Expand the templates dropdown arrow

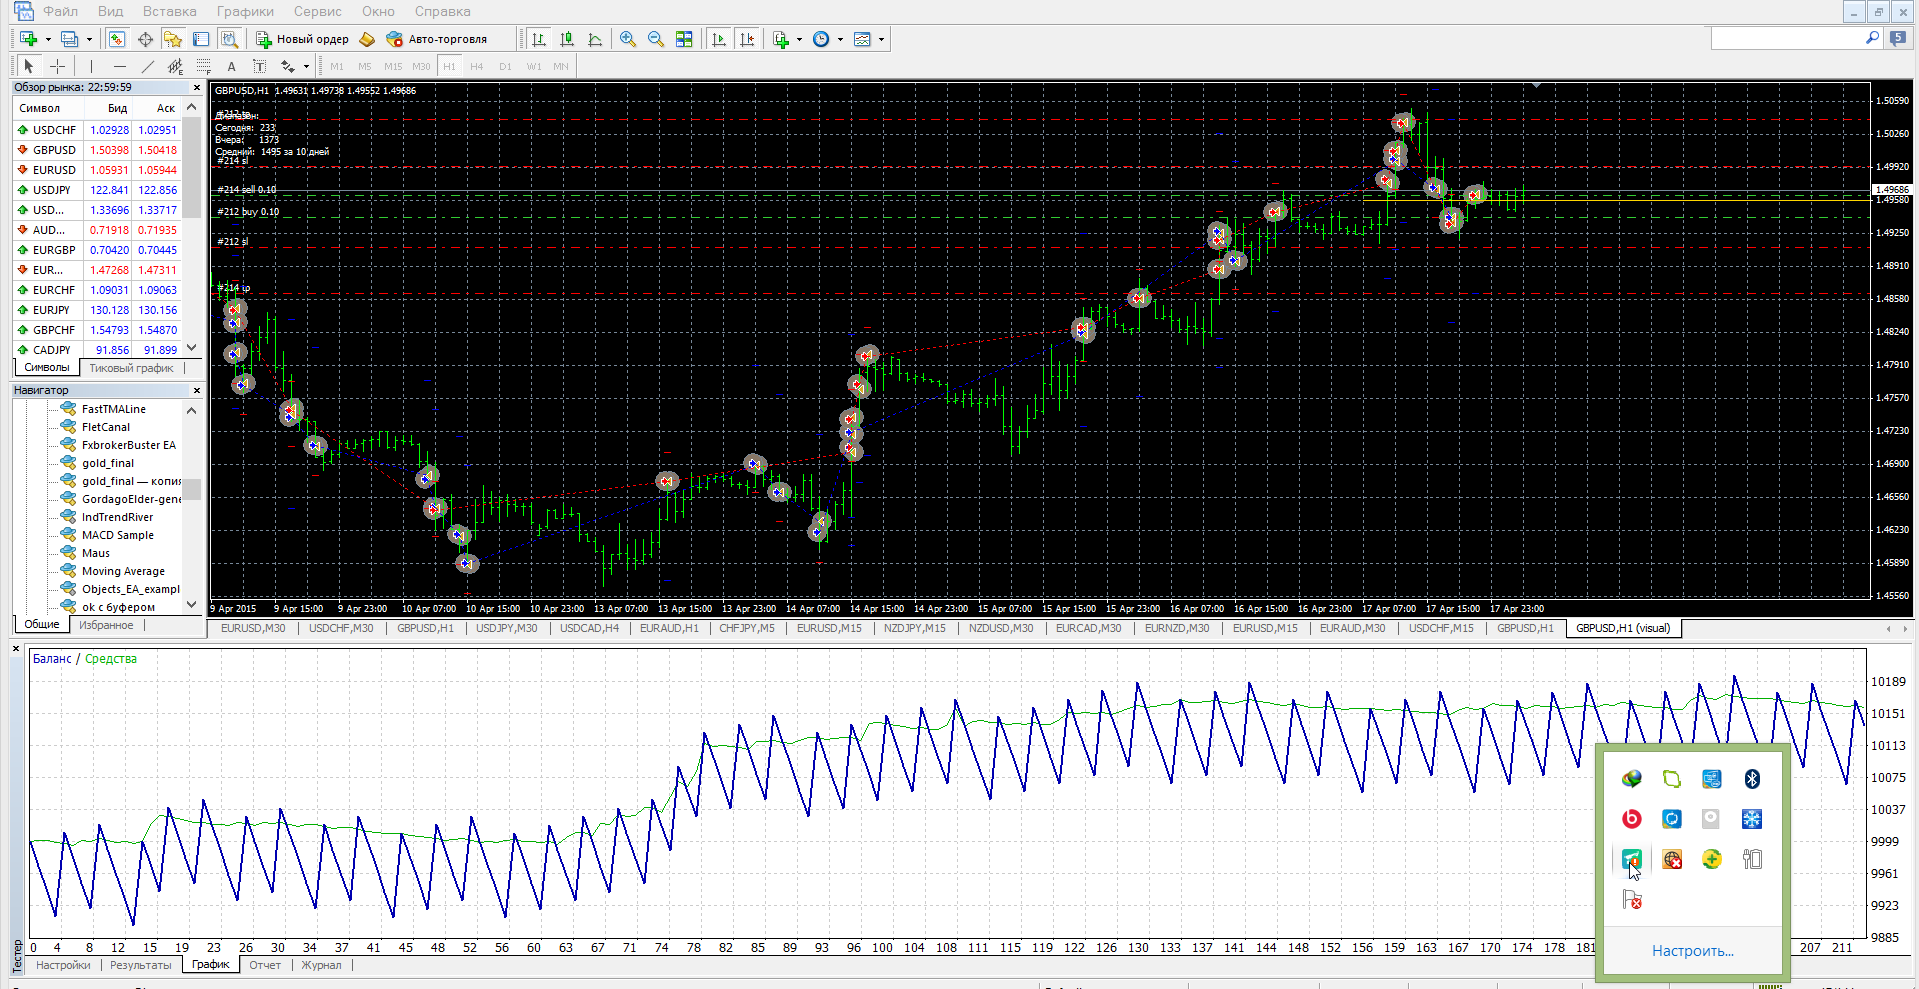click(x=881, y=40)
